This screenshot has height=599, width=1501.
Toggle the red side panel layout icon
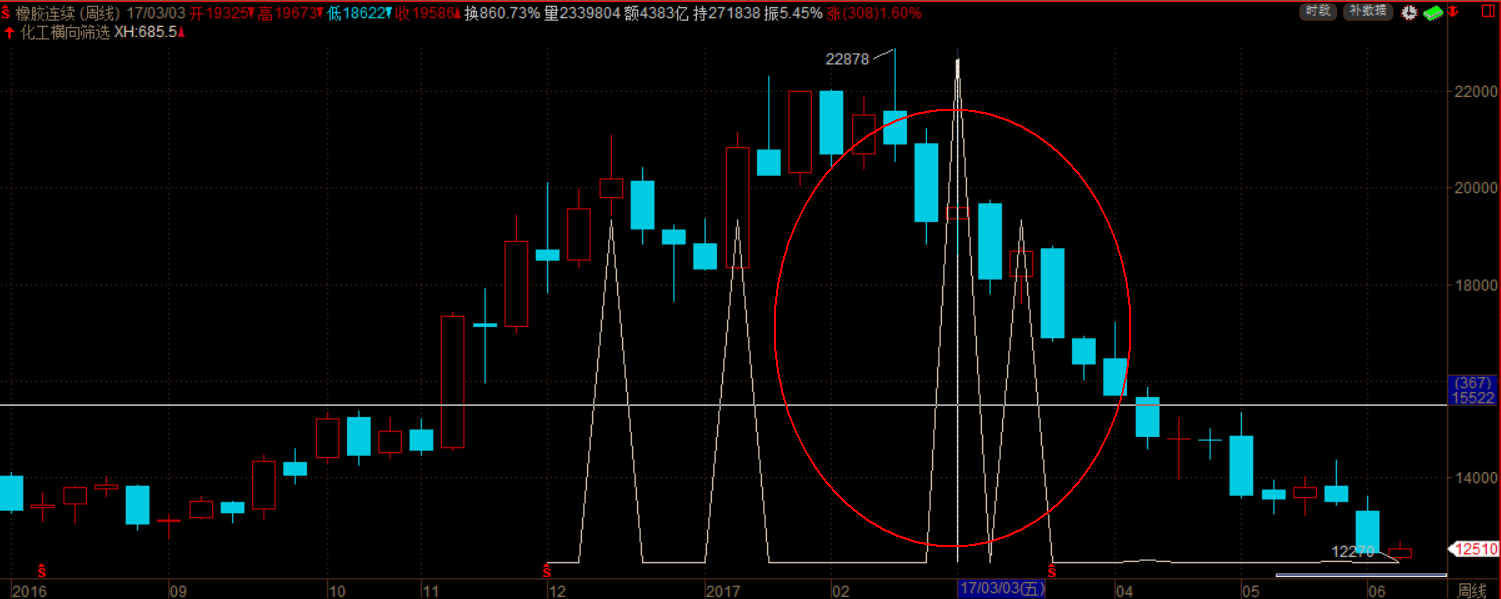[1489, 12]
